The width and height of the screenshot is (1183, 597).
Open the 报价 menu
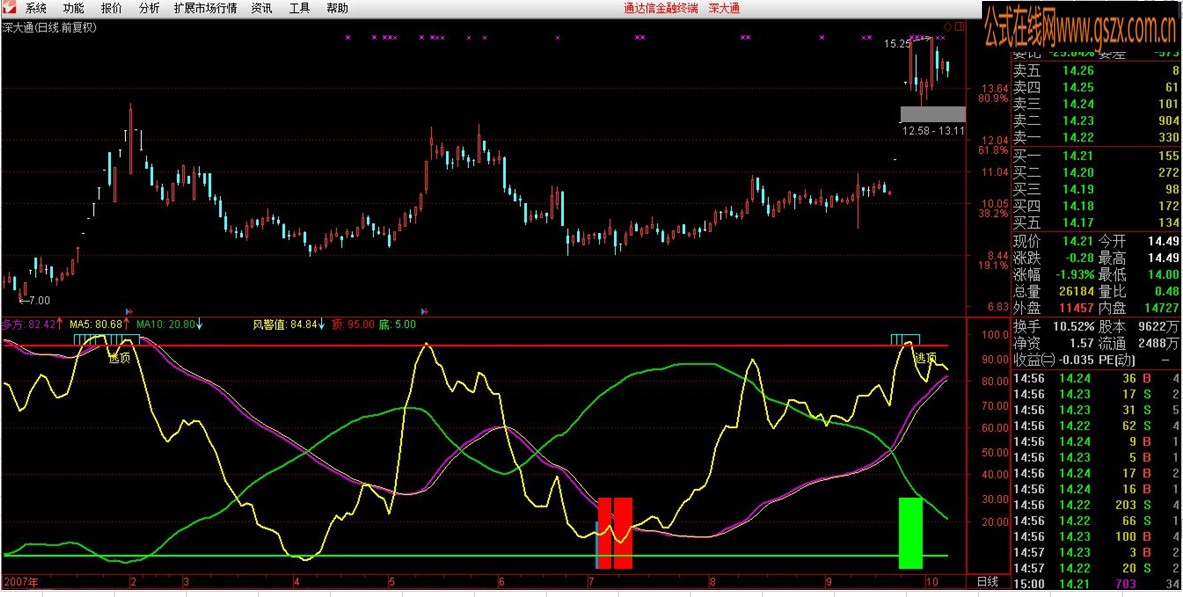click(x=111, y=9)
